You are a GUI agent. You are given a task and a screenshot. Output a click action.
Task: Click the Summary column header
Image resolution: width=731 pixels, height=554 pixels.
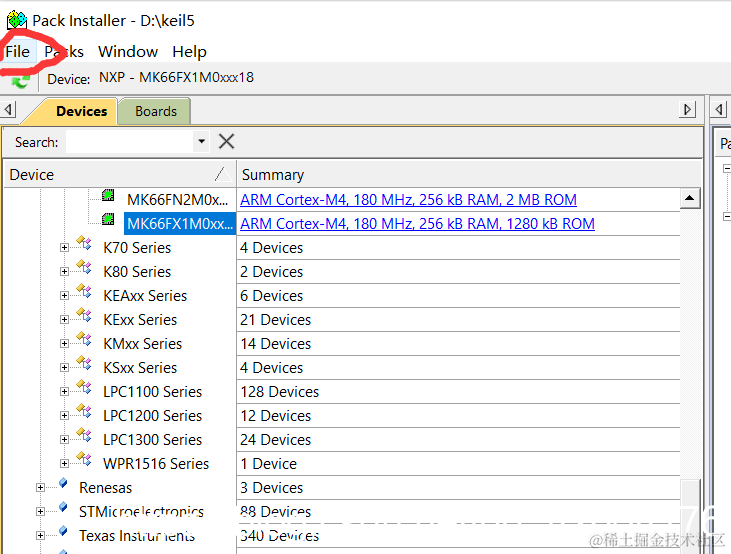click(x=469, y=174)
